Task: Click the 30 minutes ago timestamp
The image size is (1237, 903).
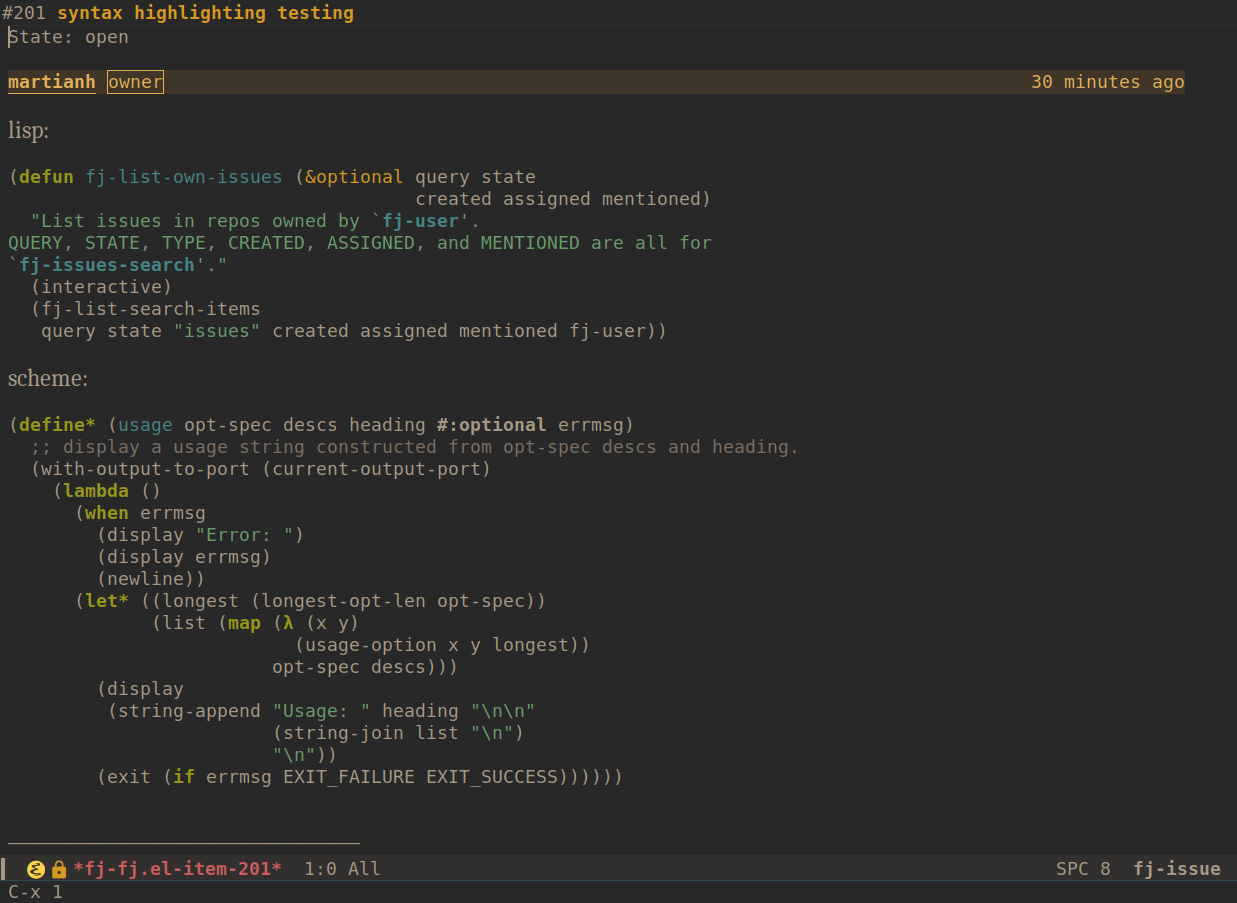Action: click(x=1107, y=81)
